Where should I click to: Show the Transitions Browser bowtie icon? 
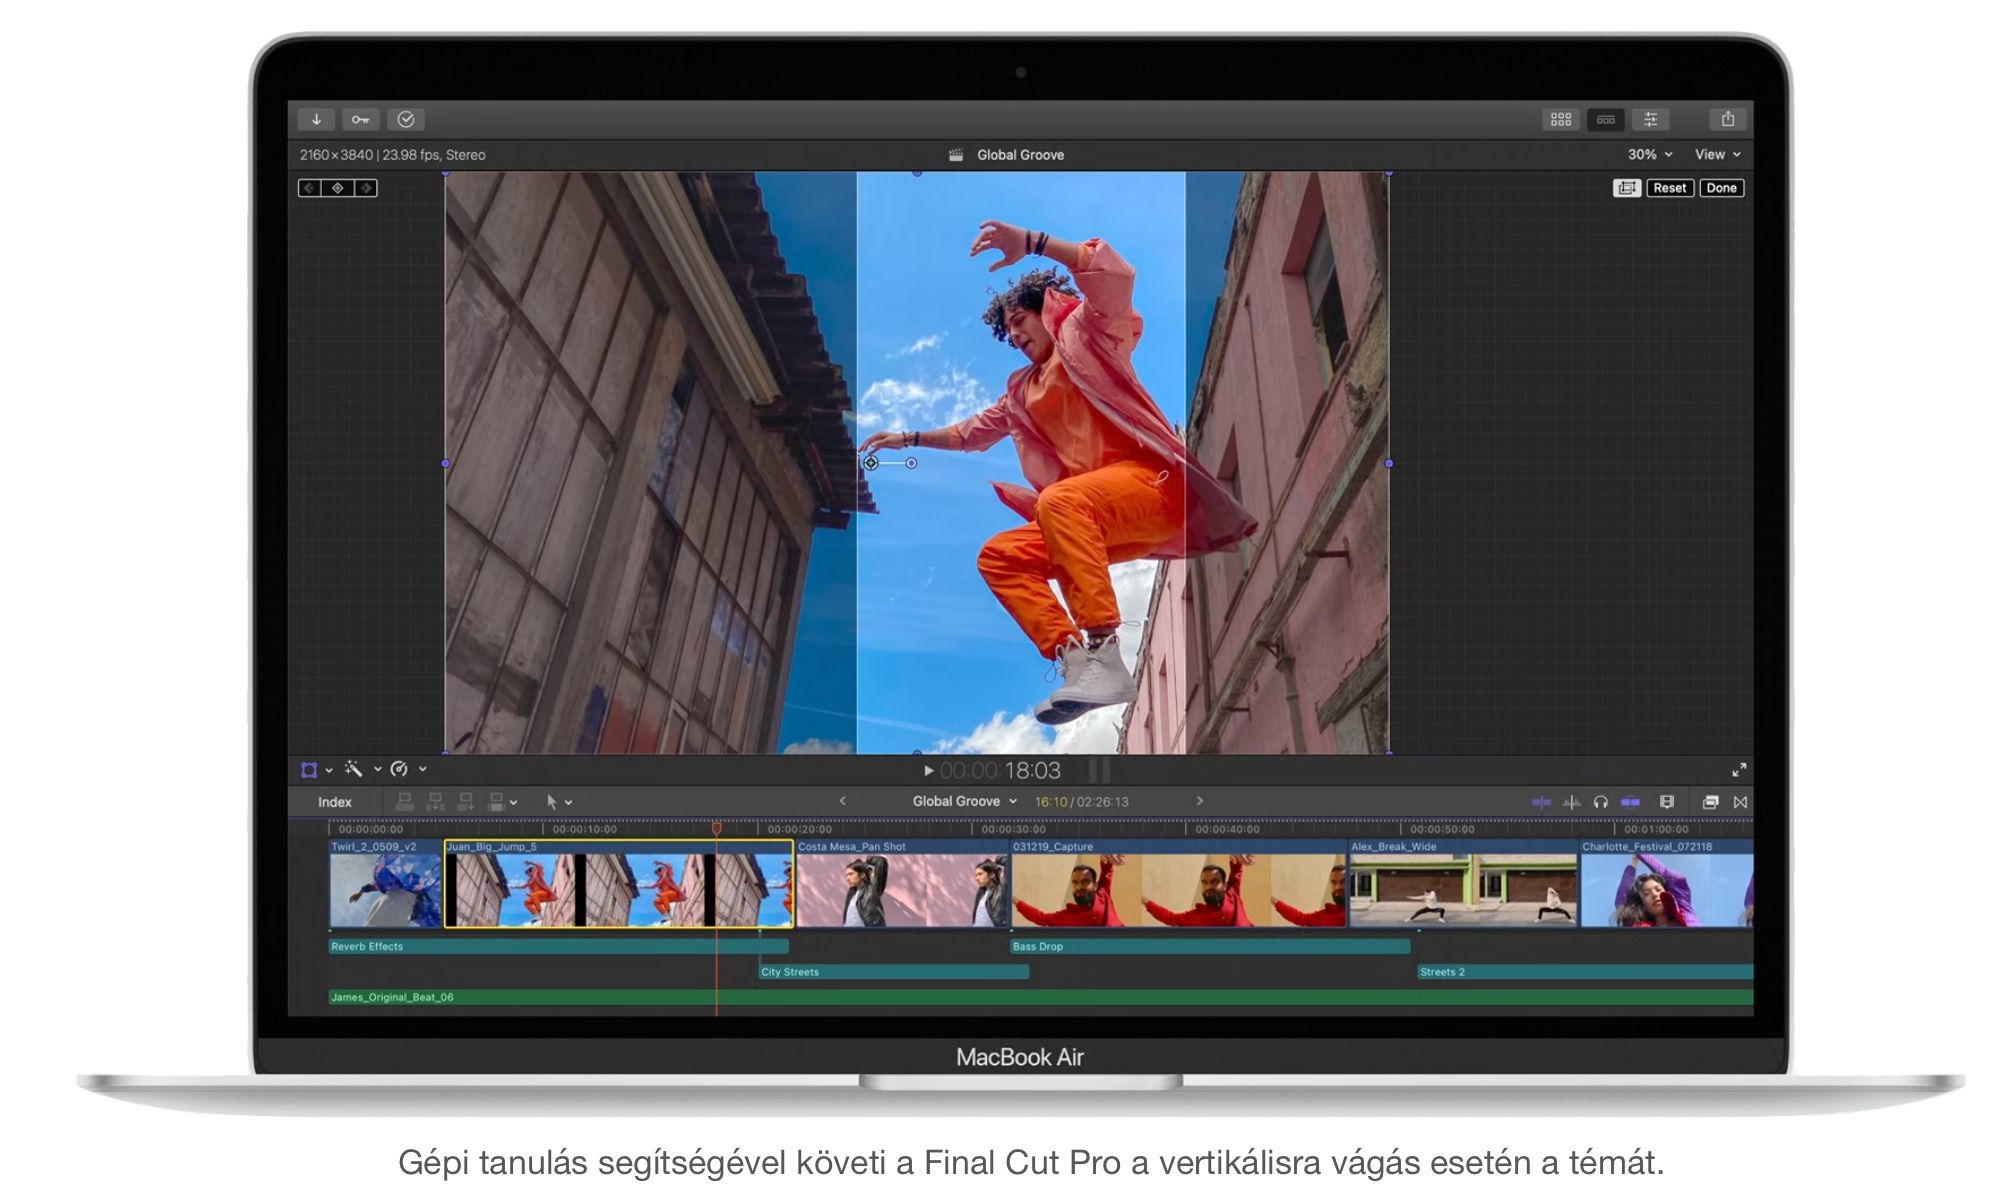click(x=1740, y=802)
